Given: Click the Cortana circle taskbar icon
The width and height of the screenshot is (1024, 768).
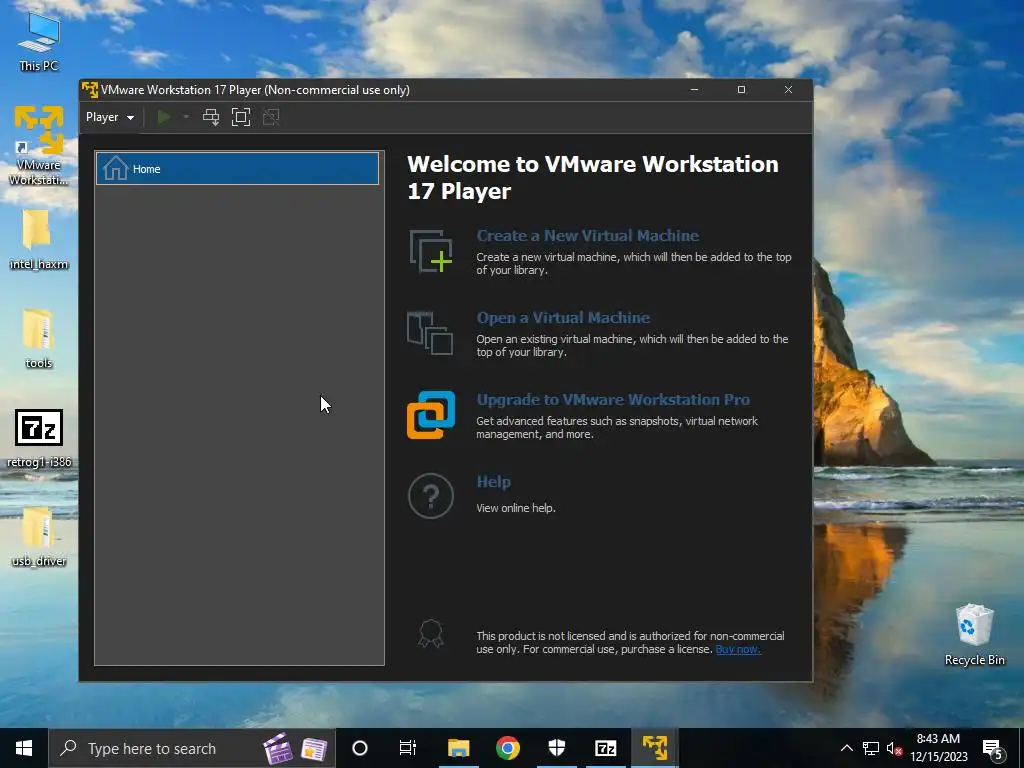Looking at the screenshot, I should (360, 748).
